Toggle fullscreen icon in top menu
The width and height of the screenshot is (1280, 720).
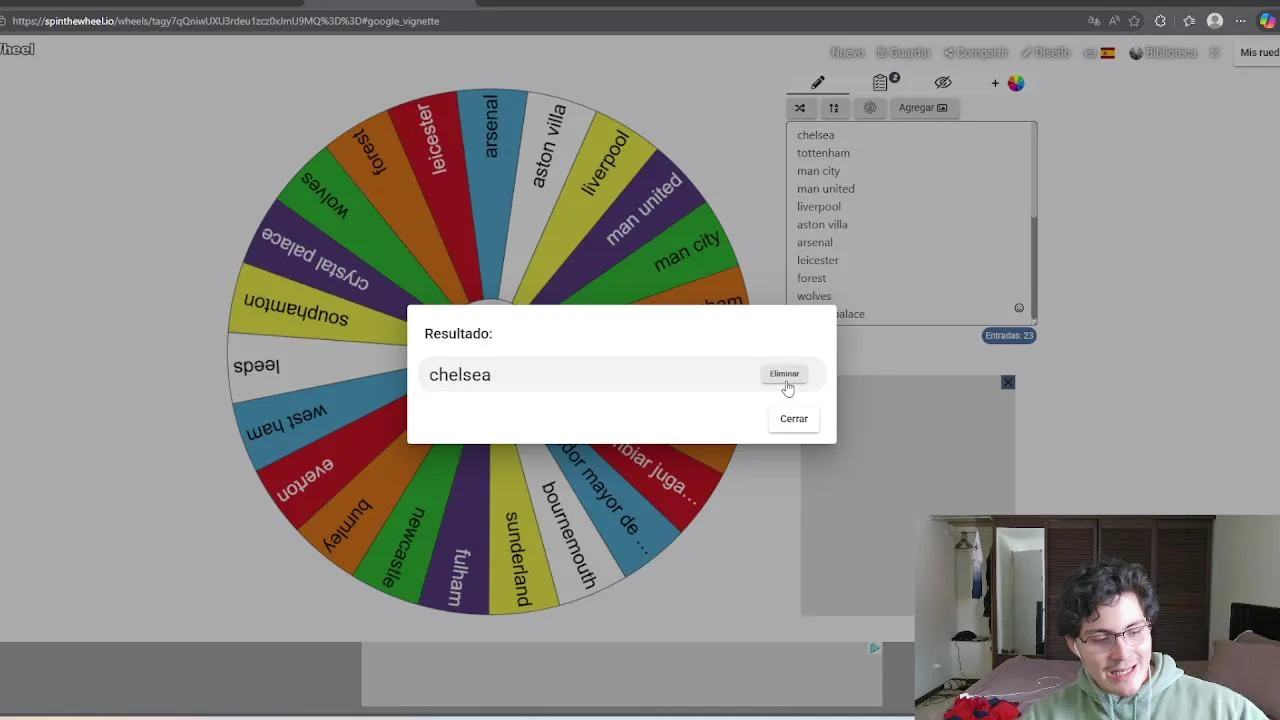(1215, 53)
